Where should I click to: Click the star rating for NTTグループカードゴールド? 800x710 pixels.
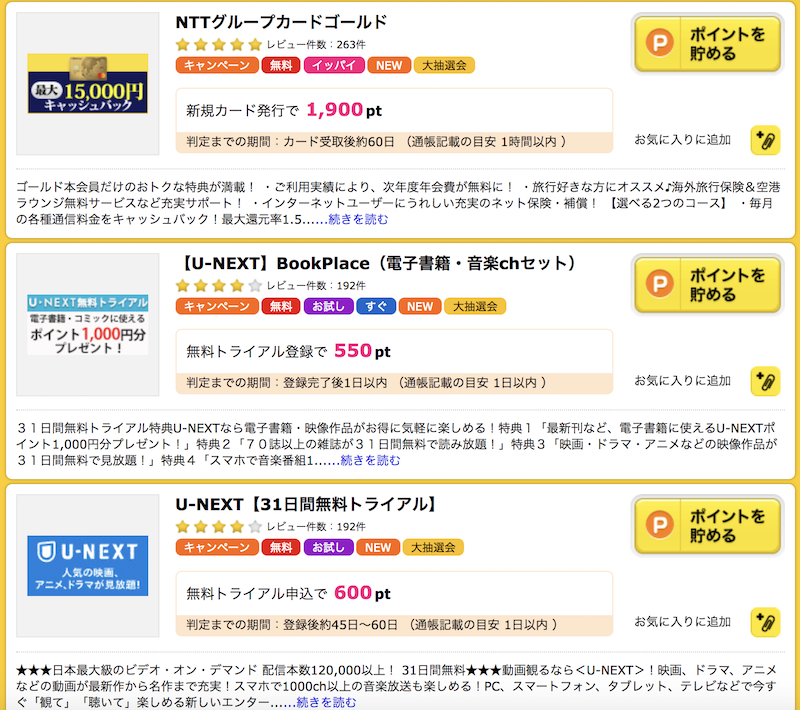(218, 45)
